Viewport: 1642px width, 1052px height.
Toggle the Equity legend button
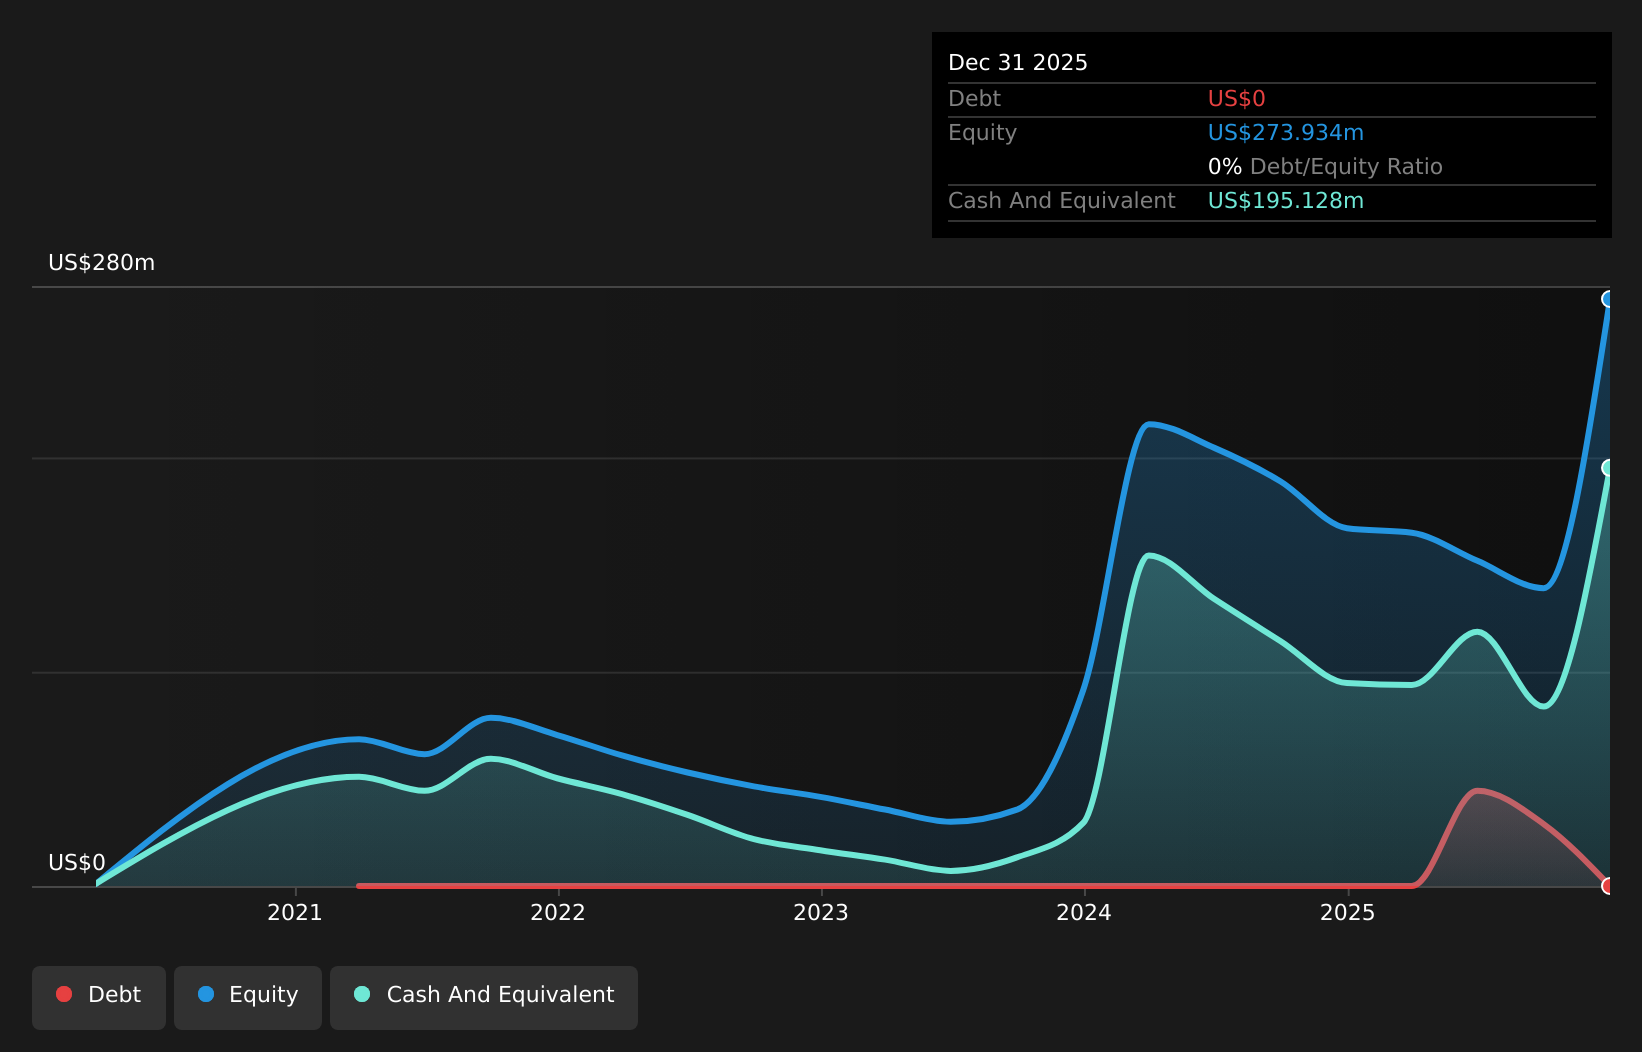[x=248, y=997]
